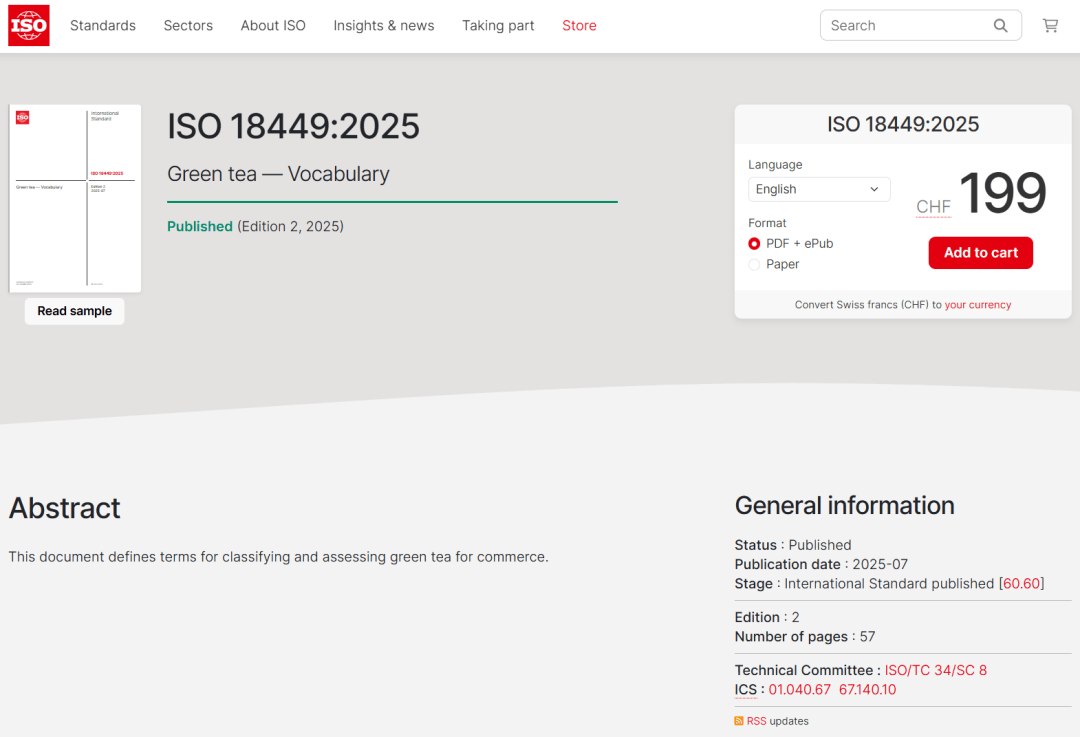Click the standard cover page thumbnail

[75, 198]
